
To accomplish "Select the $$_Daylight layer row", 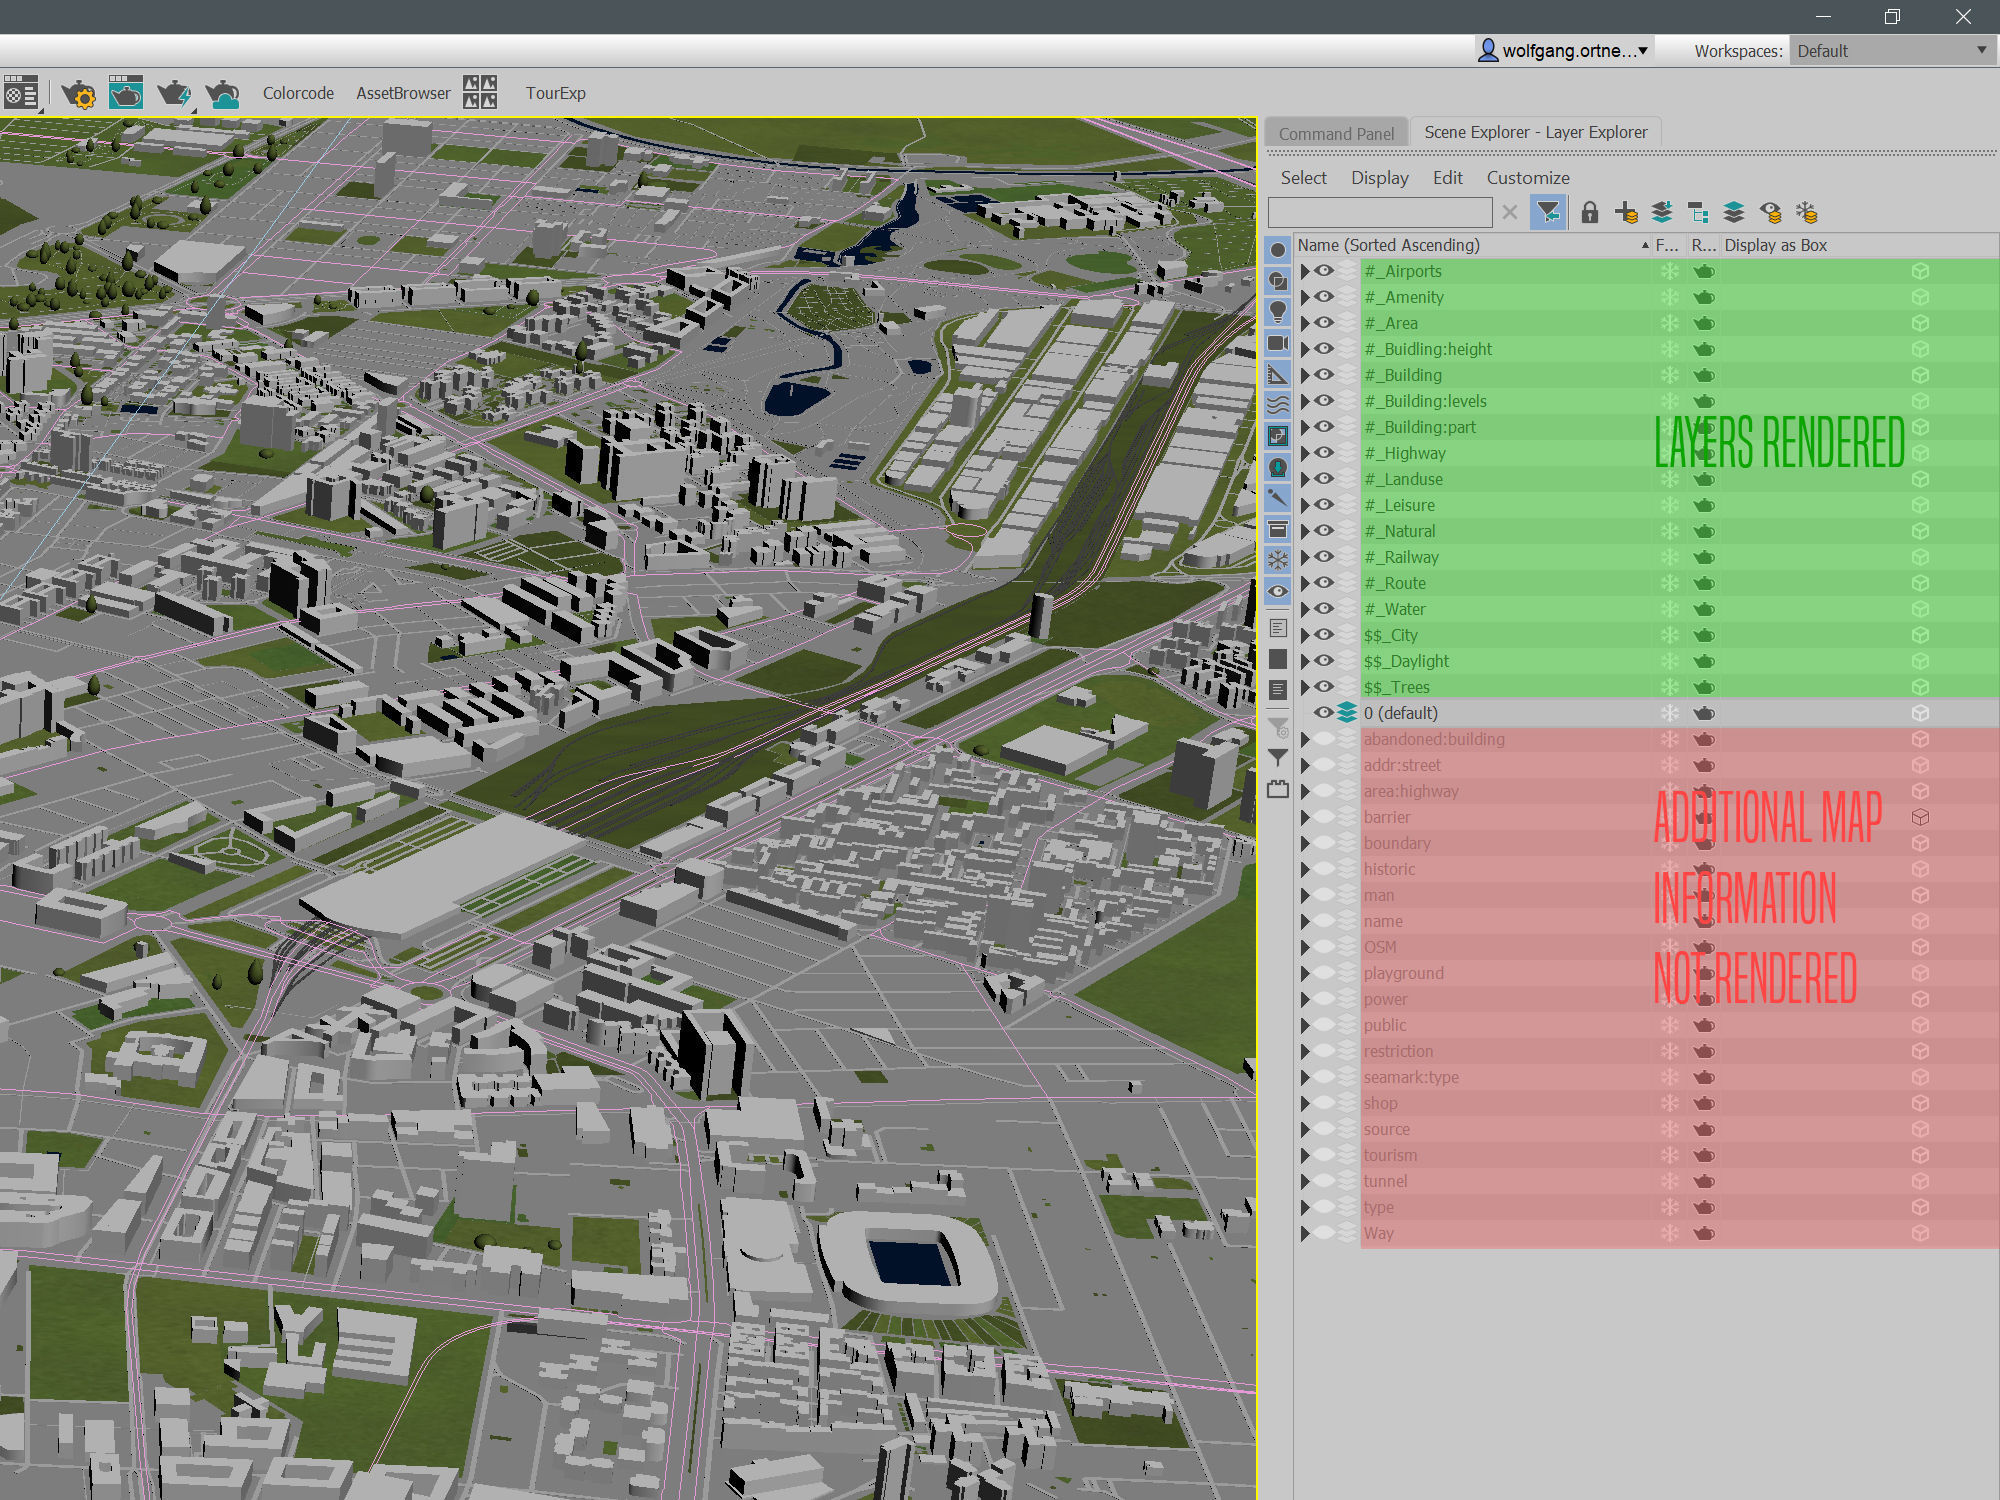I will [1646, 661].
